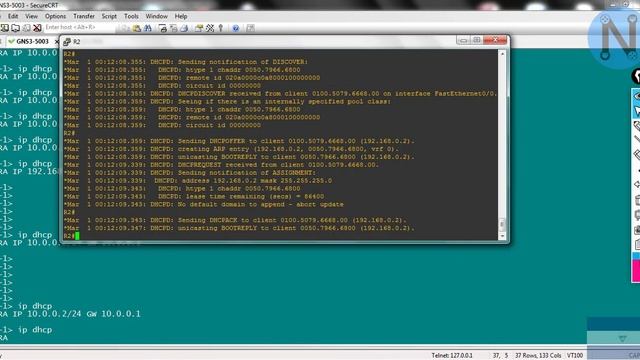Click the 37, 5 cursor position status
Image resolution: width=640 pixels, height=360 pixels.
click(x=500, y=355)
